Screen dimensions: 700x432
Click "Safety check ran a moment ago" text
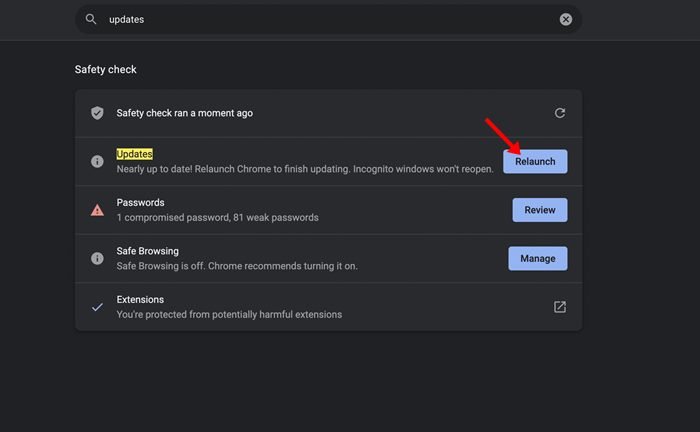184,113
